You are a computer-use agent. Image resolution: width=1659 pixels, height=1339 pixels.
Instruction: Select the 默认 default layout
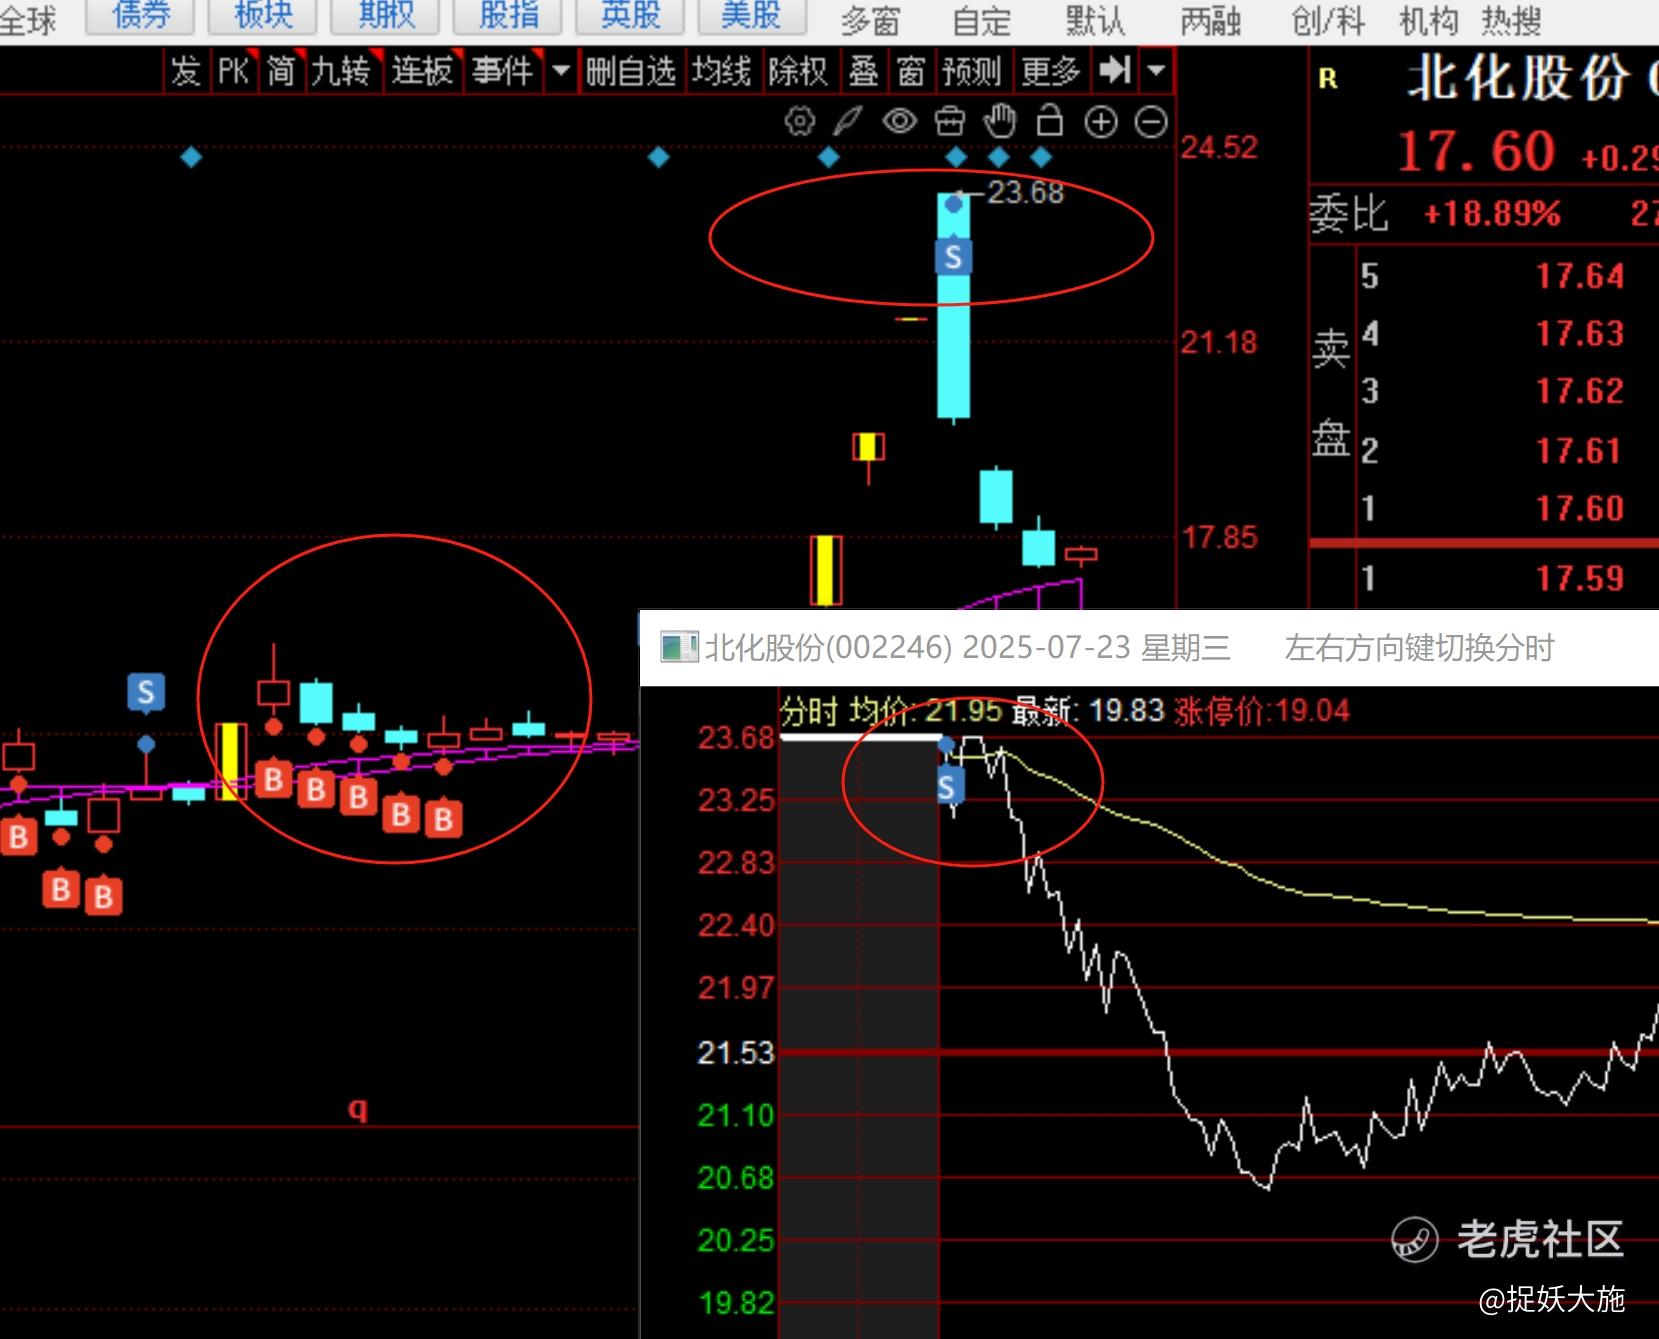coord(1095,20)
